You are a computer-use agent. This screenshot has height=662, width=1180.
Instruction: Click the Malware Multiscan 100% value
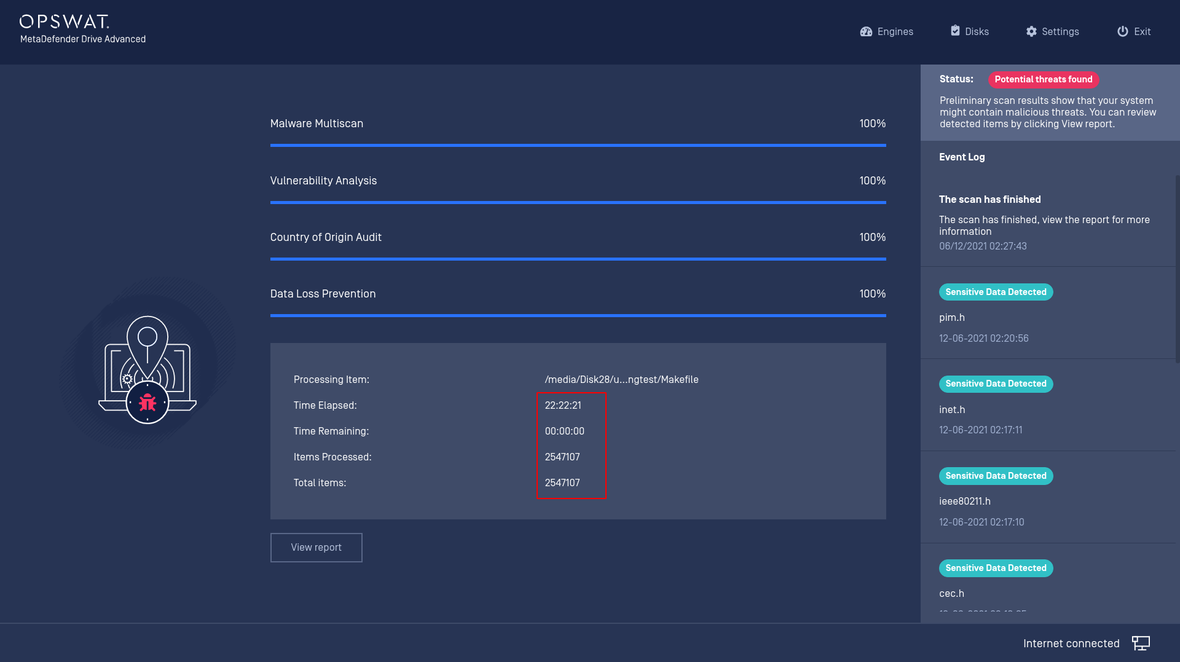point(872,123)
